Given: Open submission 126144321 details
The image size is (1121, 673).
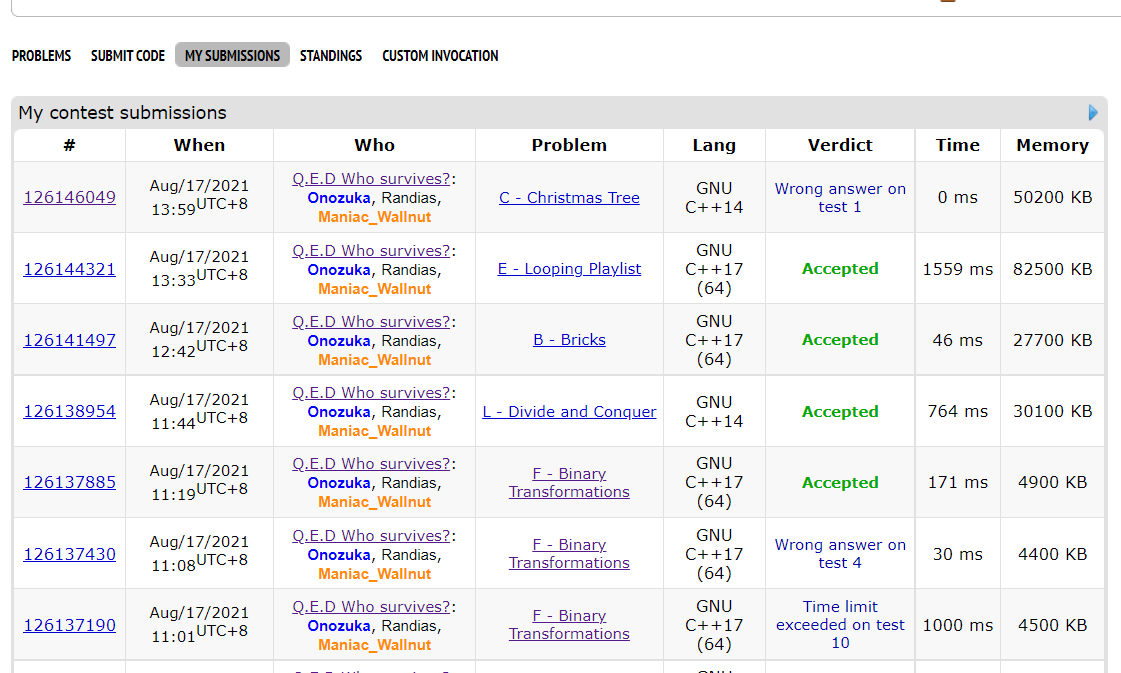Looking at the screenshot, I should pyautogui.click(x=69, y=269).
